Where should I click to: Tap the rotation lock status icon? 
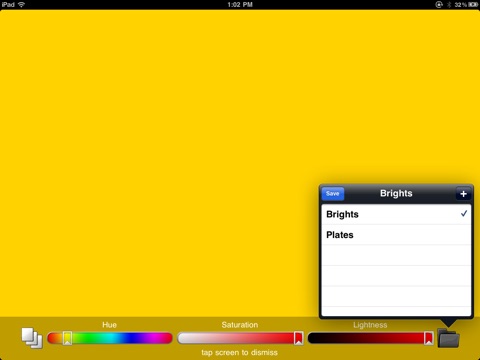[x=439, y=4]
